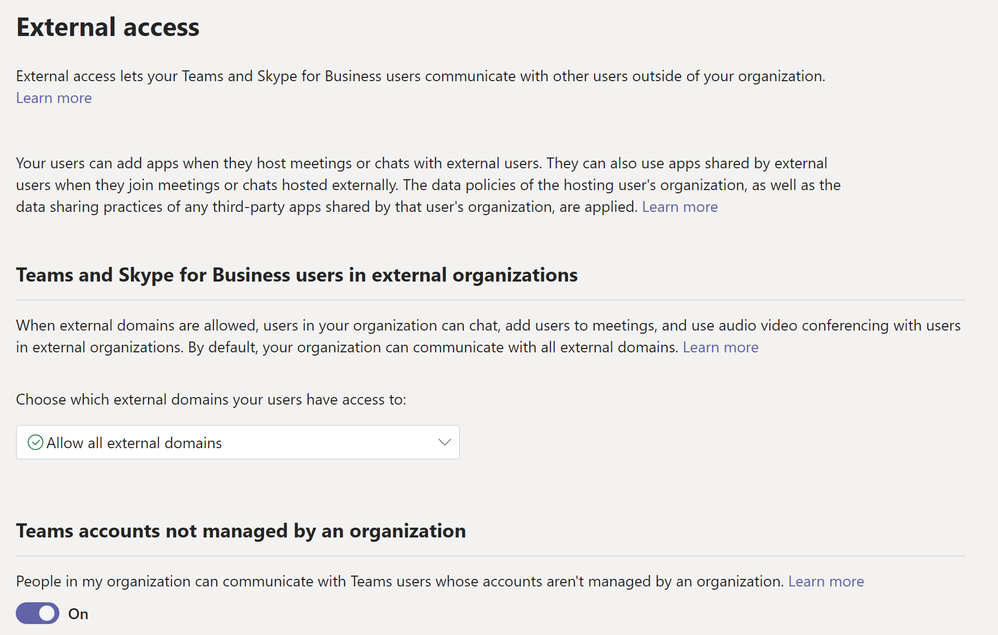Click text Choose which external domains label
This screenshot has width=998, height=635.
pyautogui.click(x=211, y=400)
